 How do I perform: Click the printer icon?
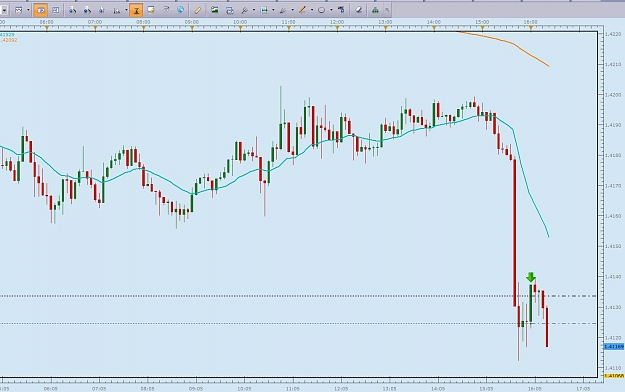pos(230,10)
